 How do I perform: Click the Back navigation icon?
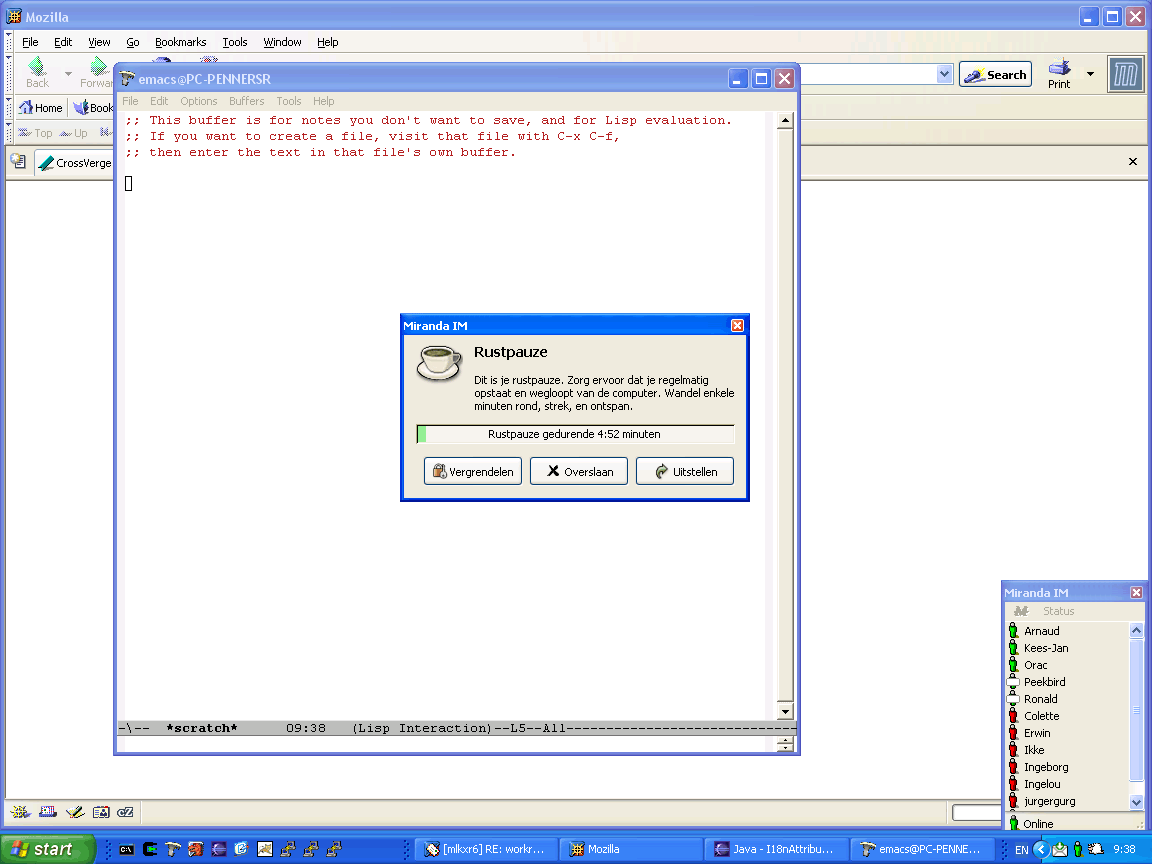(x=37, y=73)
